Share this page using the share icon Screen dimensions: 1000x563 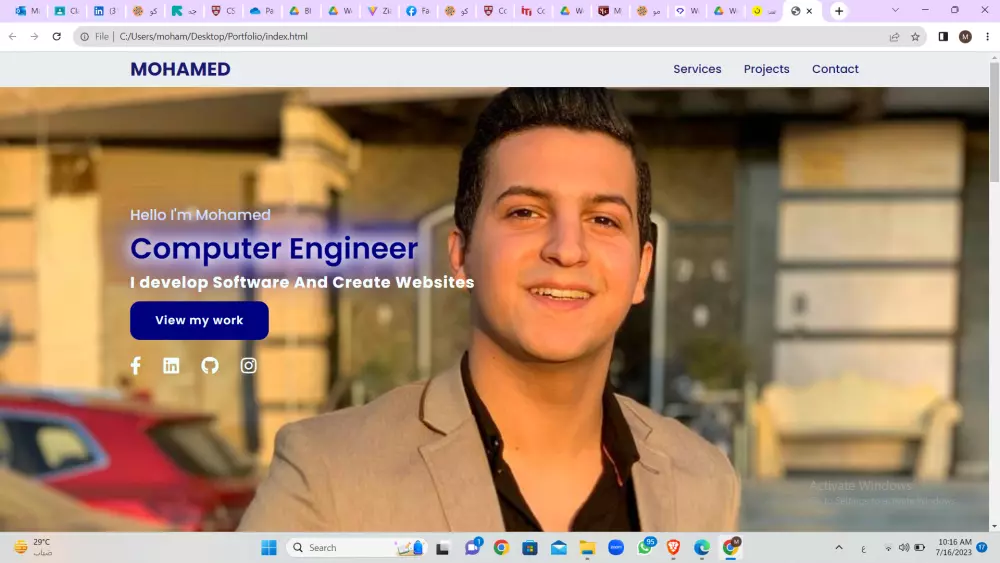click(894, 36)
